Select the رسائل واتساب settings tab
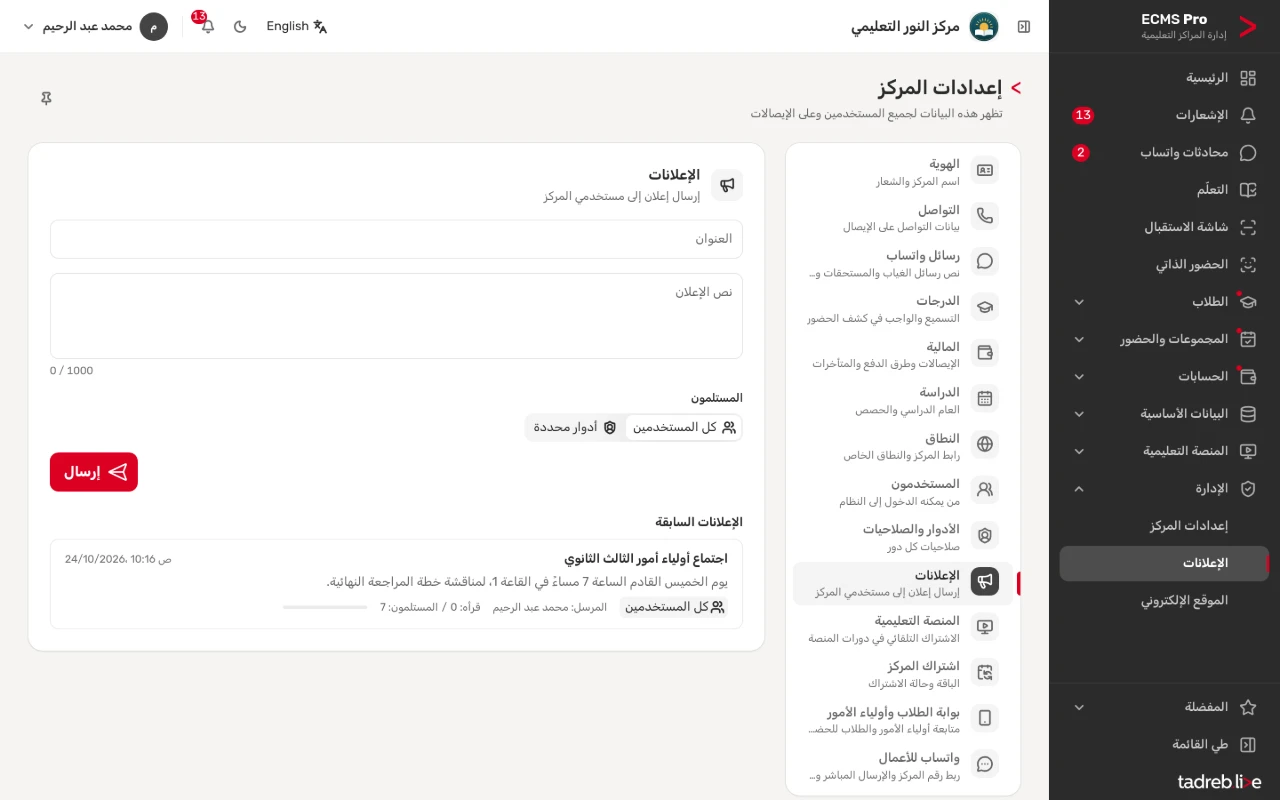Viewport: 1280px width, 800px height. click(x=903, y=263)
